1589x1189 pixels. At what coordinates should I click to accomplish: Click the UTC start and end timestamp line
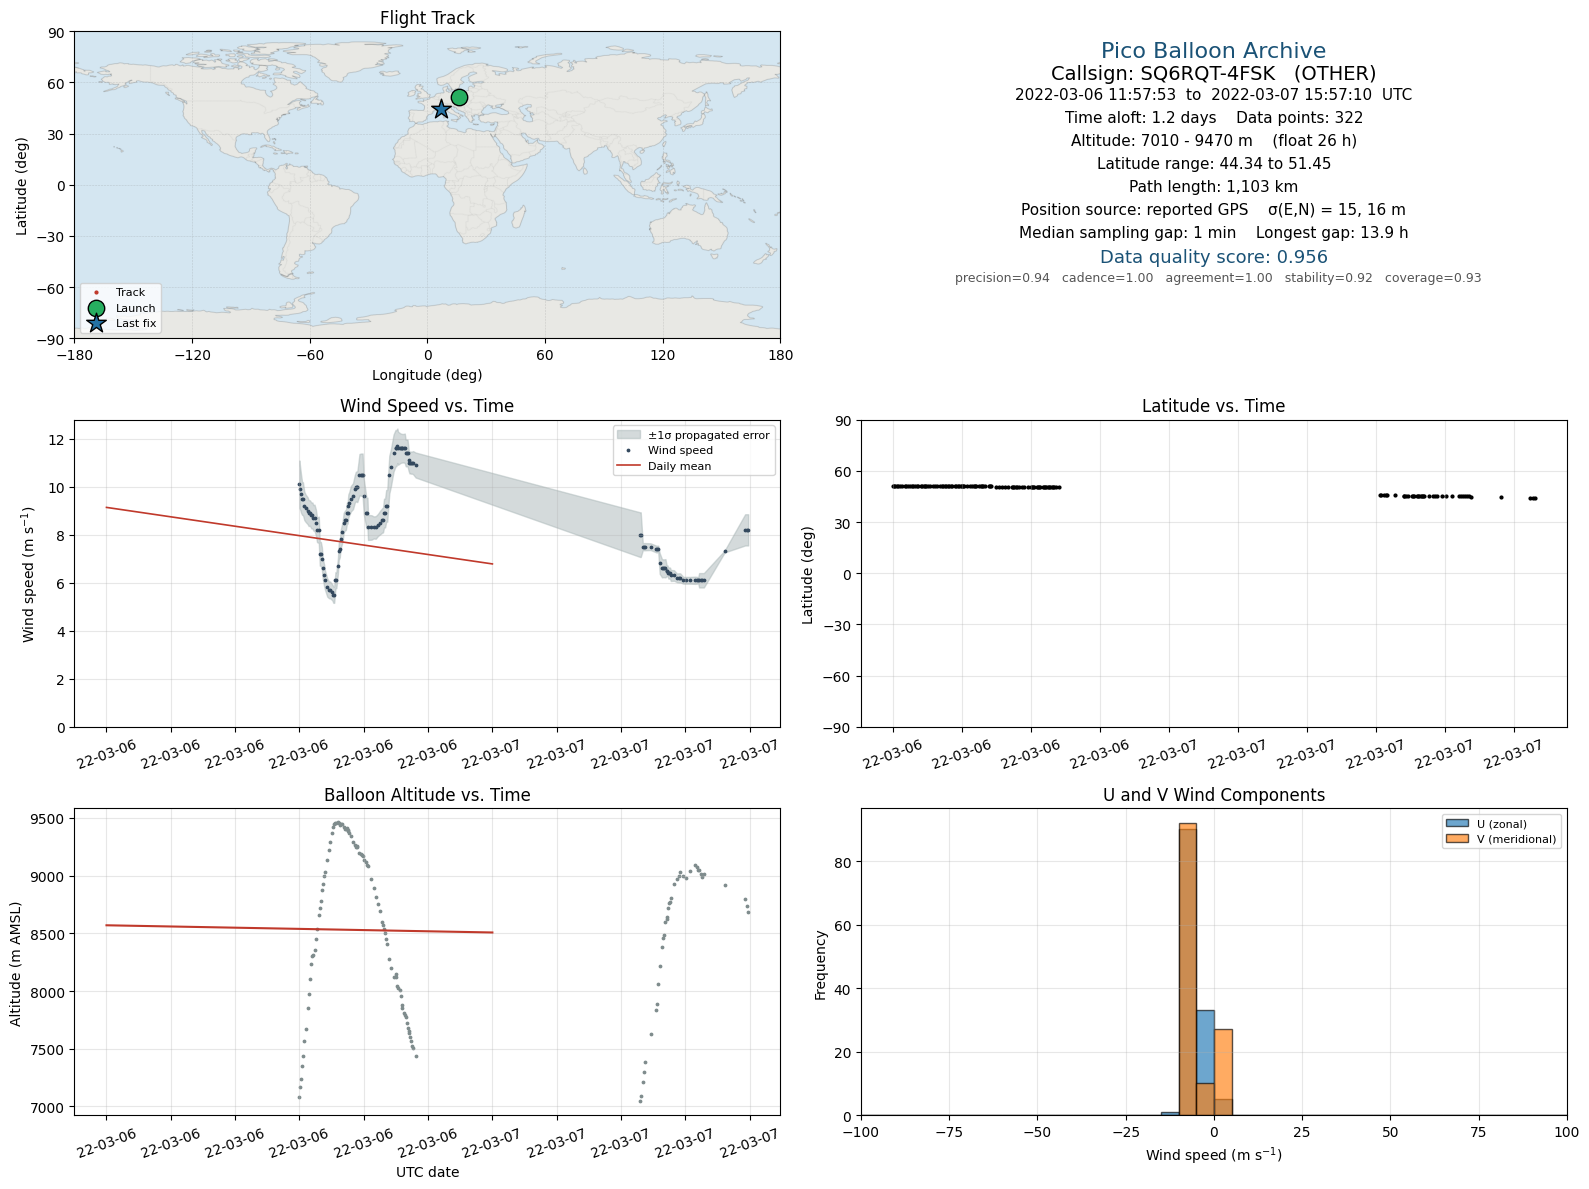1213,95
